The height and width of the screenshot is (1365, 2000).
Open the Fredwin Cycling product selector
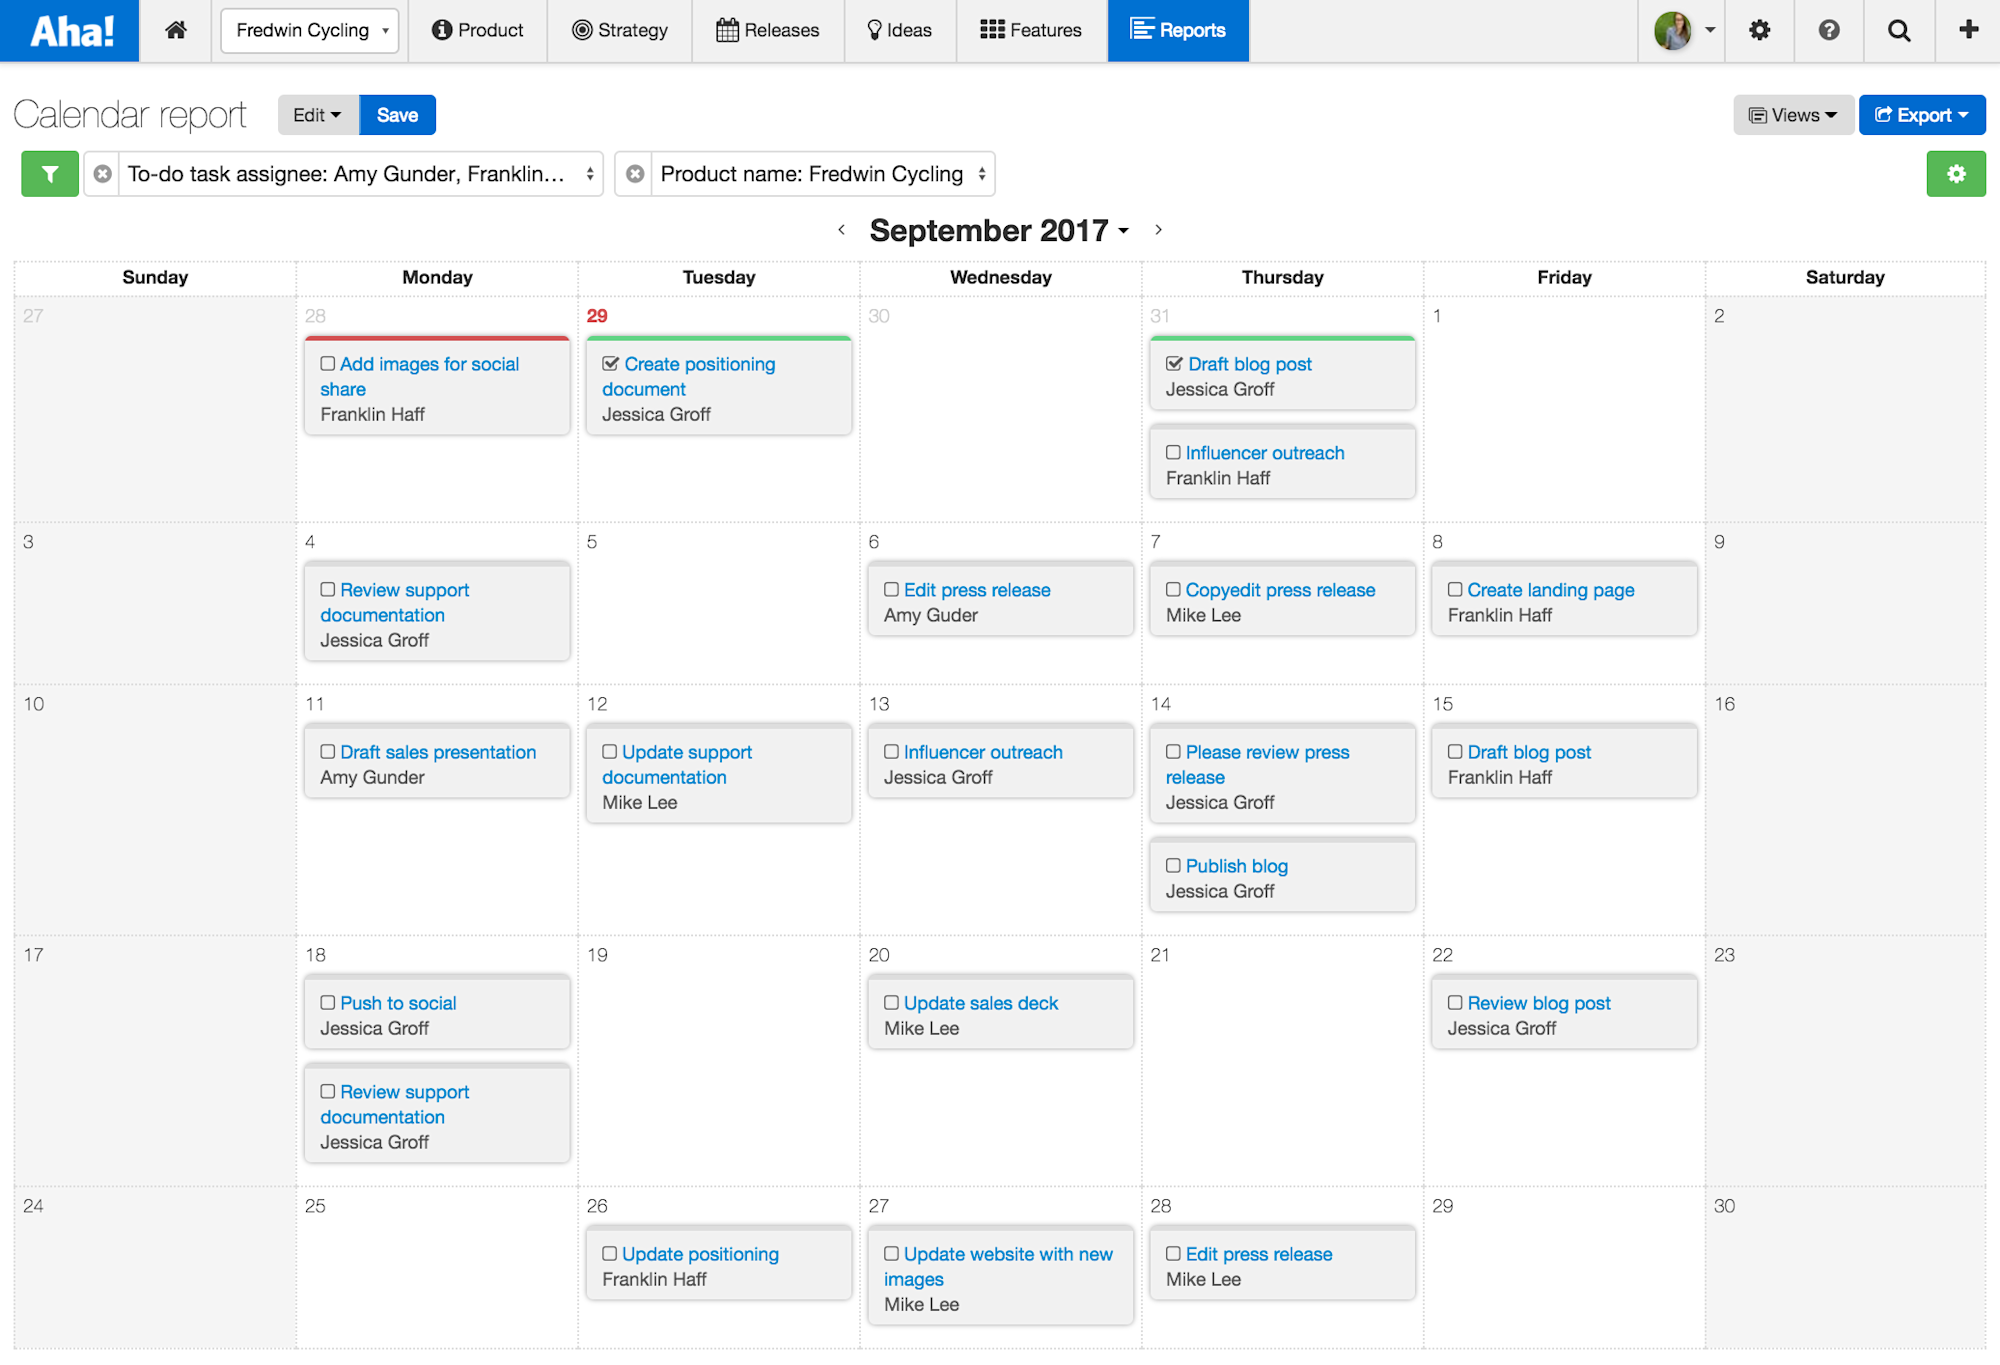coord(309,30)
